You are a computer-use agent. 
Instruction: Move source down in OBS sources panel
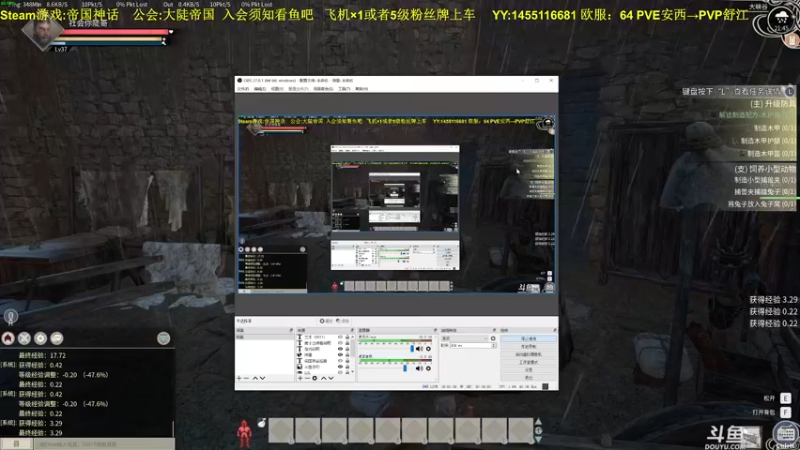tap(331, 378)
